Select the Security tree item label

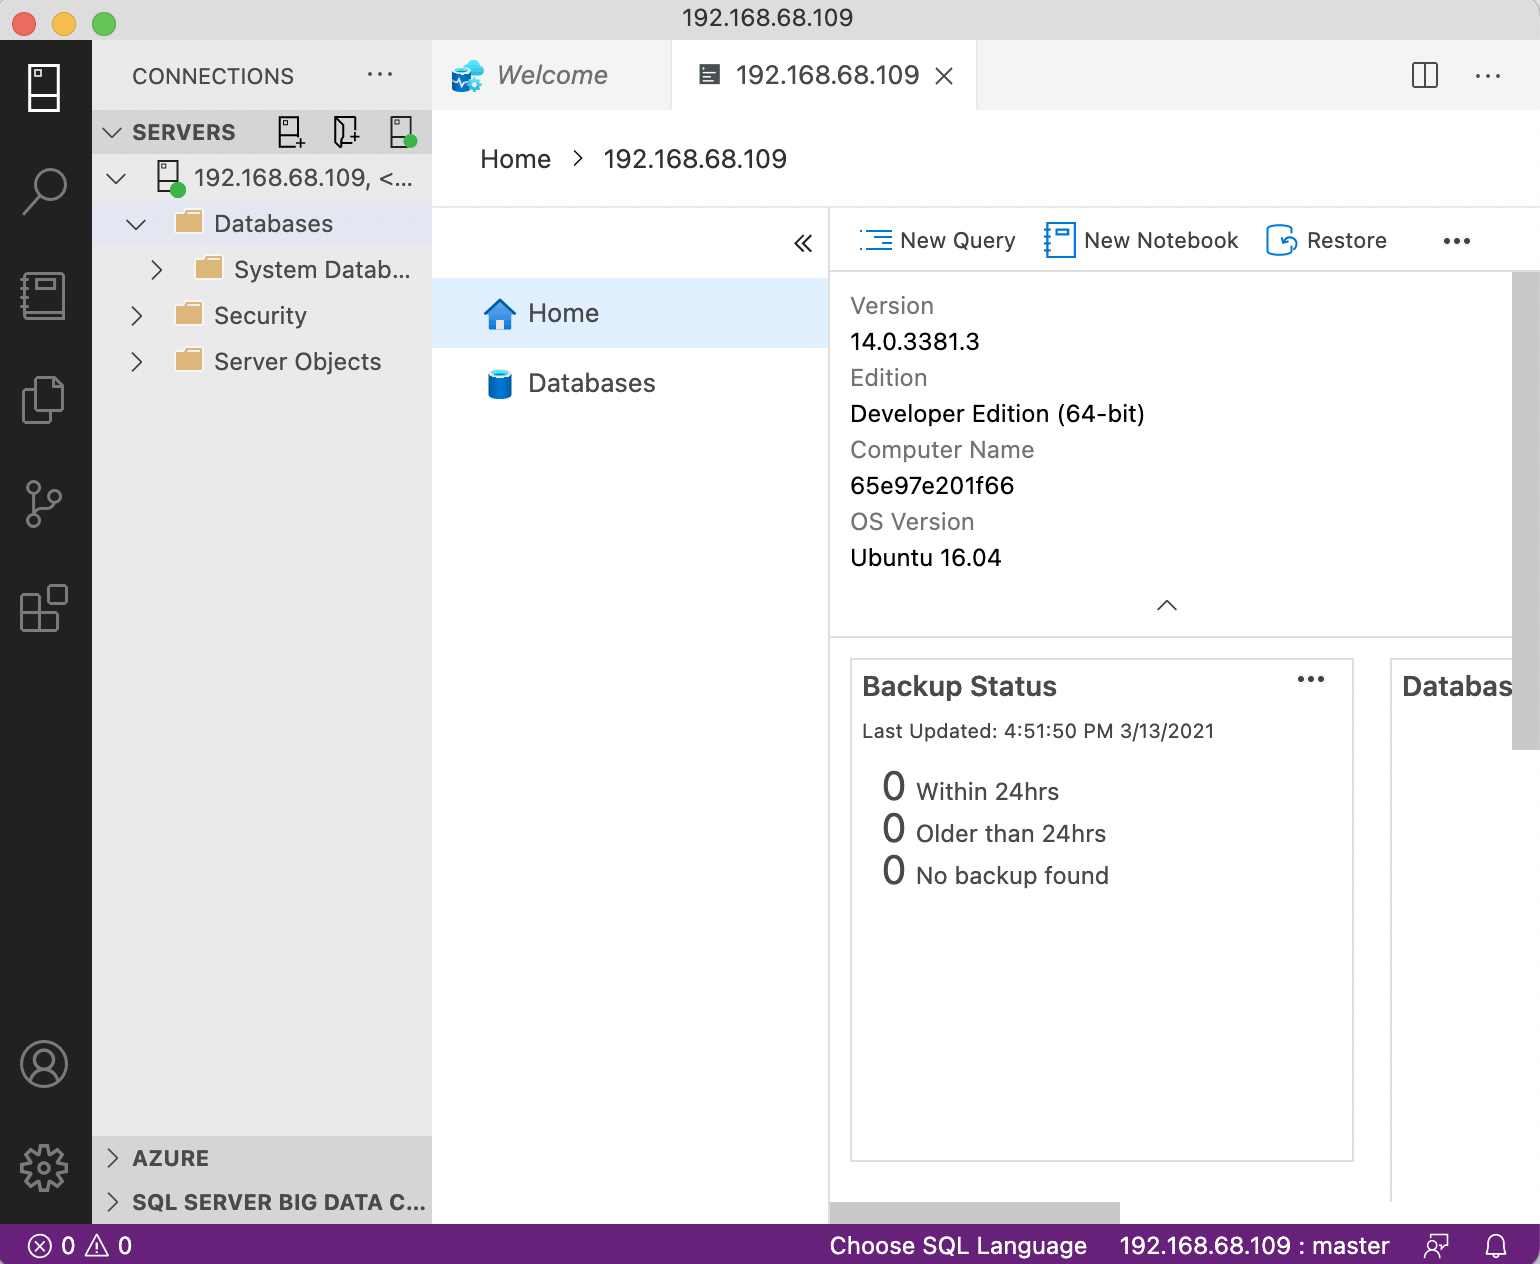[x=260, y=316]
